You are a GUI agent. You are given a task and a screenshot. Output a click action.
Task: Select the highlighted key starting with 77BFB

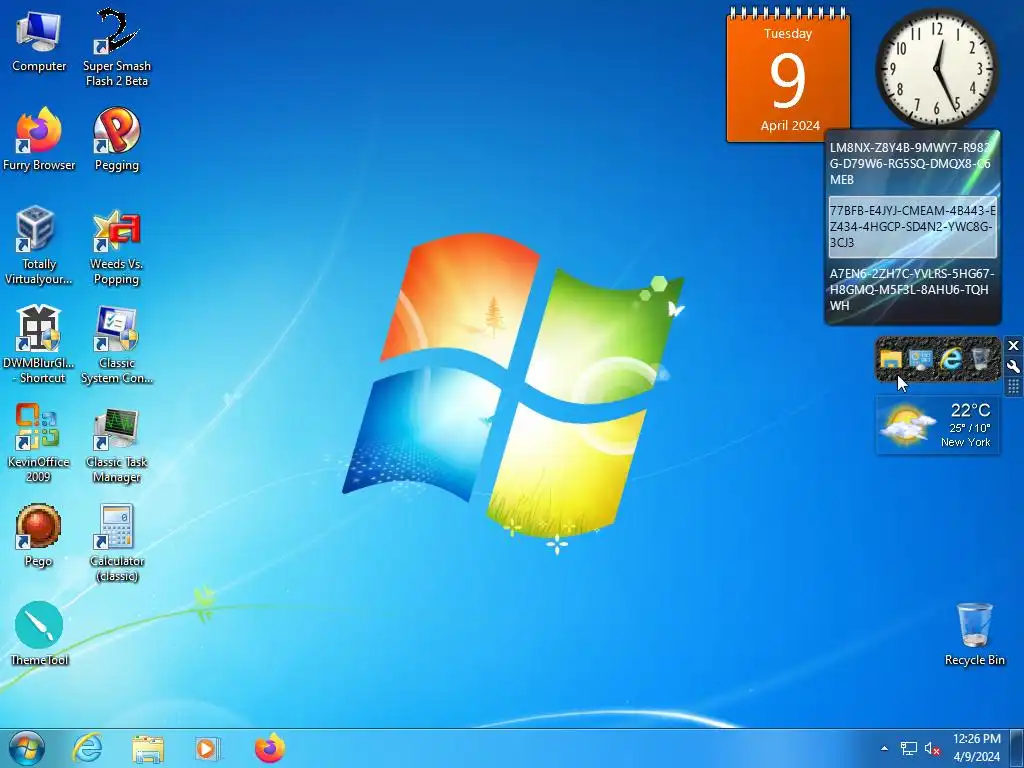tap(912, 227)
